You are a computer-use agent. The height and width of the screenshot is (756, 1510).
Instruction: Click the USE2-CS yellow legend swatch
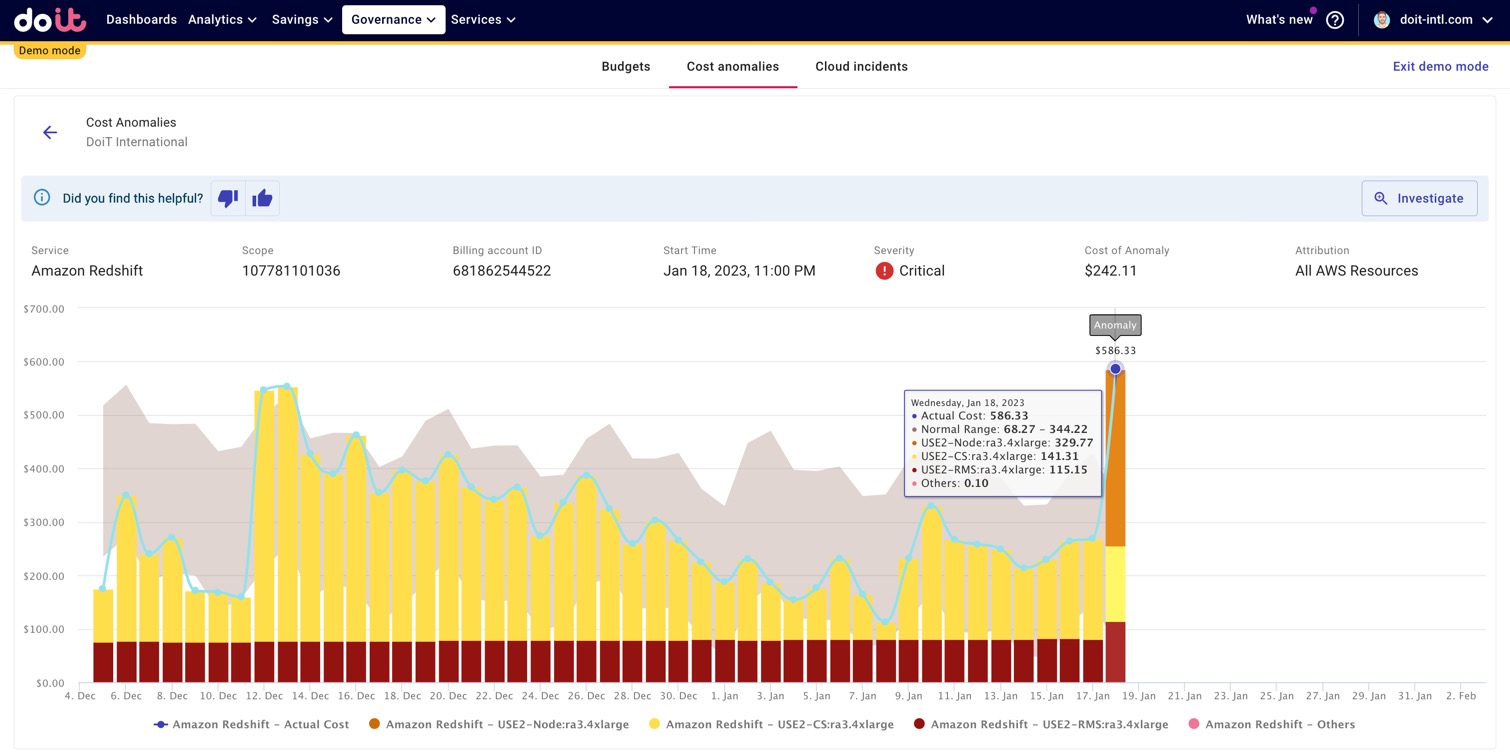[x=654, y=724]
